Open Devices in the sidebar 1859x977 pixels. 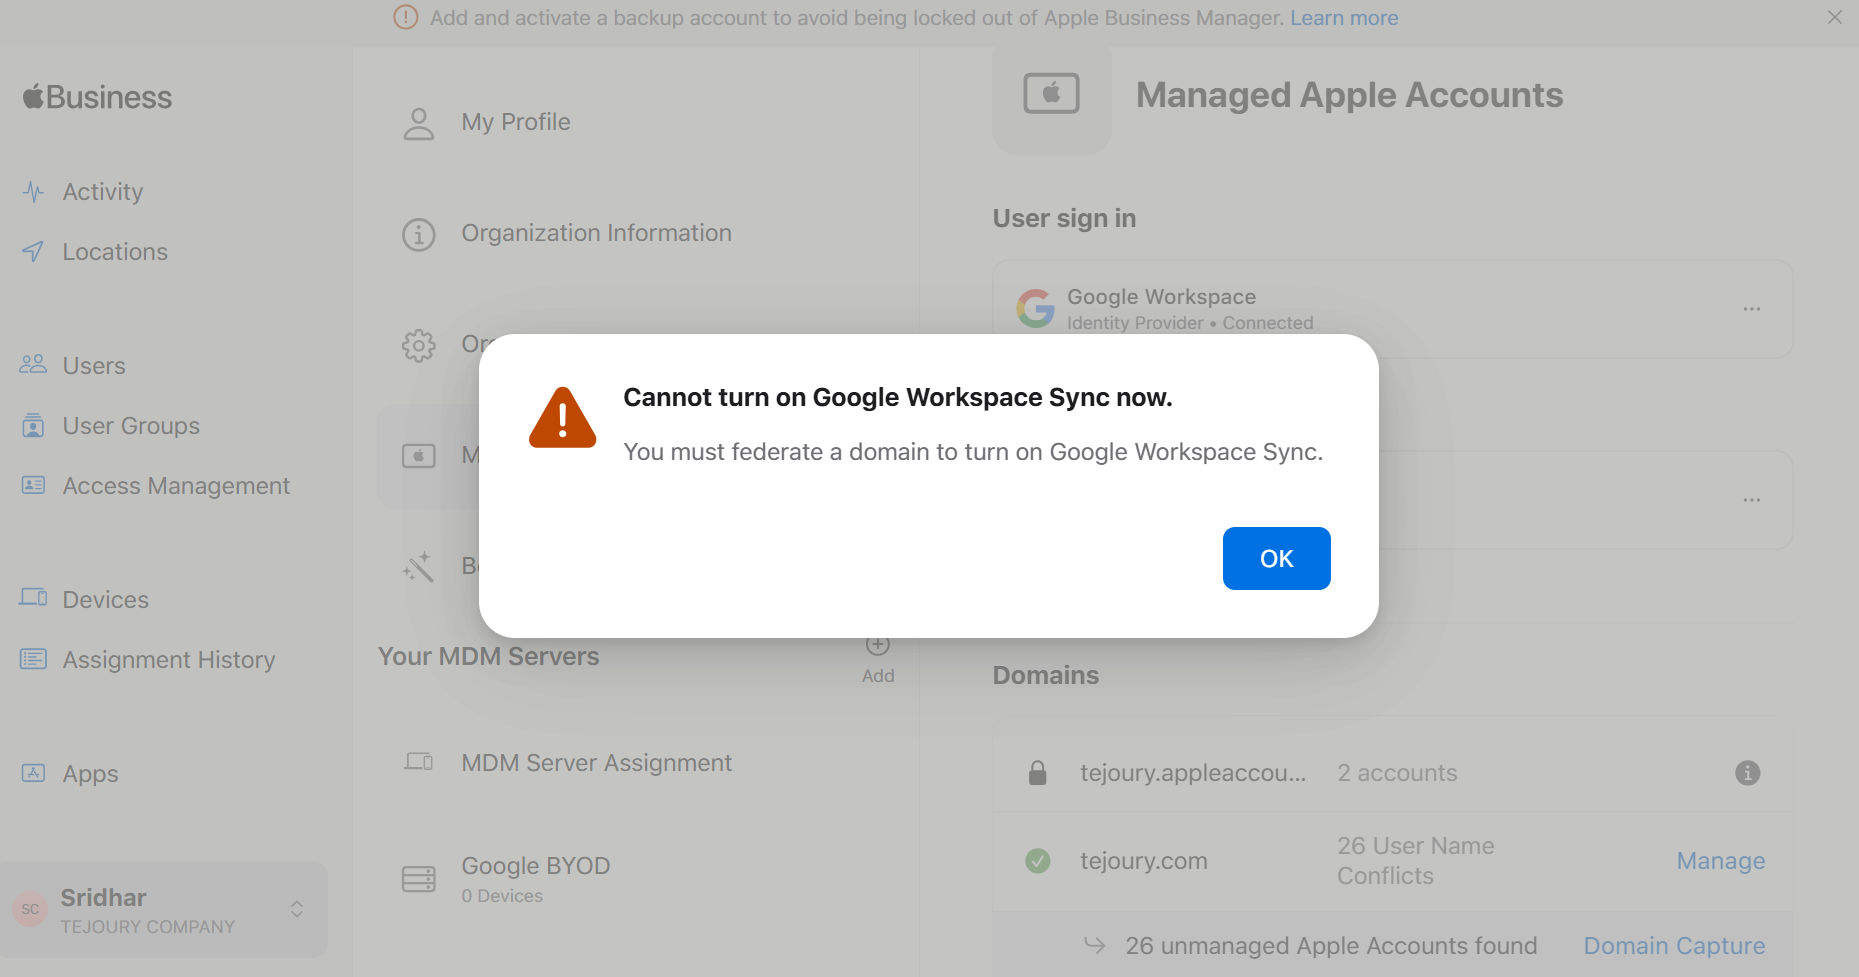105,600
